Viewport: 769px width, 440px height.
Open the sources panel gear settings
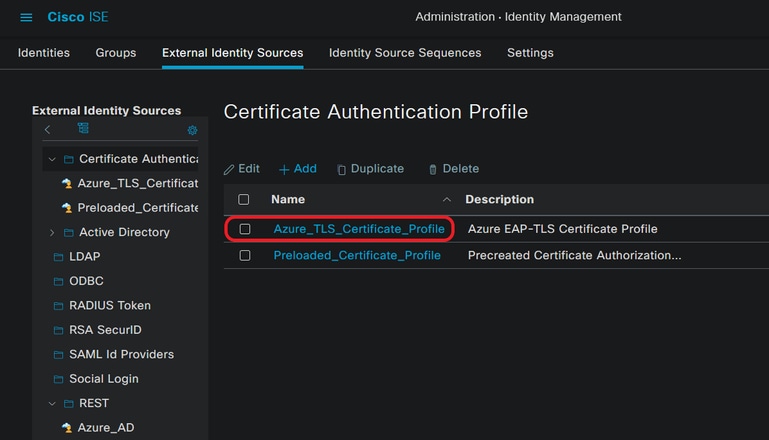point(192,130)
